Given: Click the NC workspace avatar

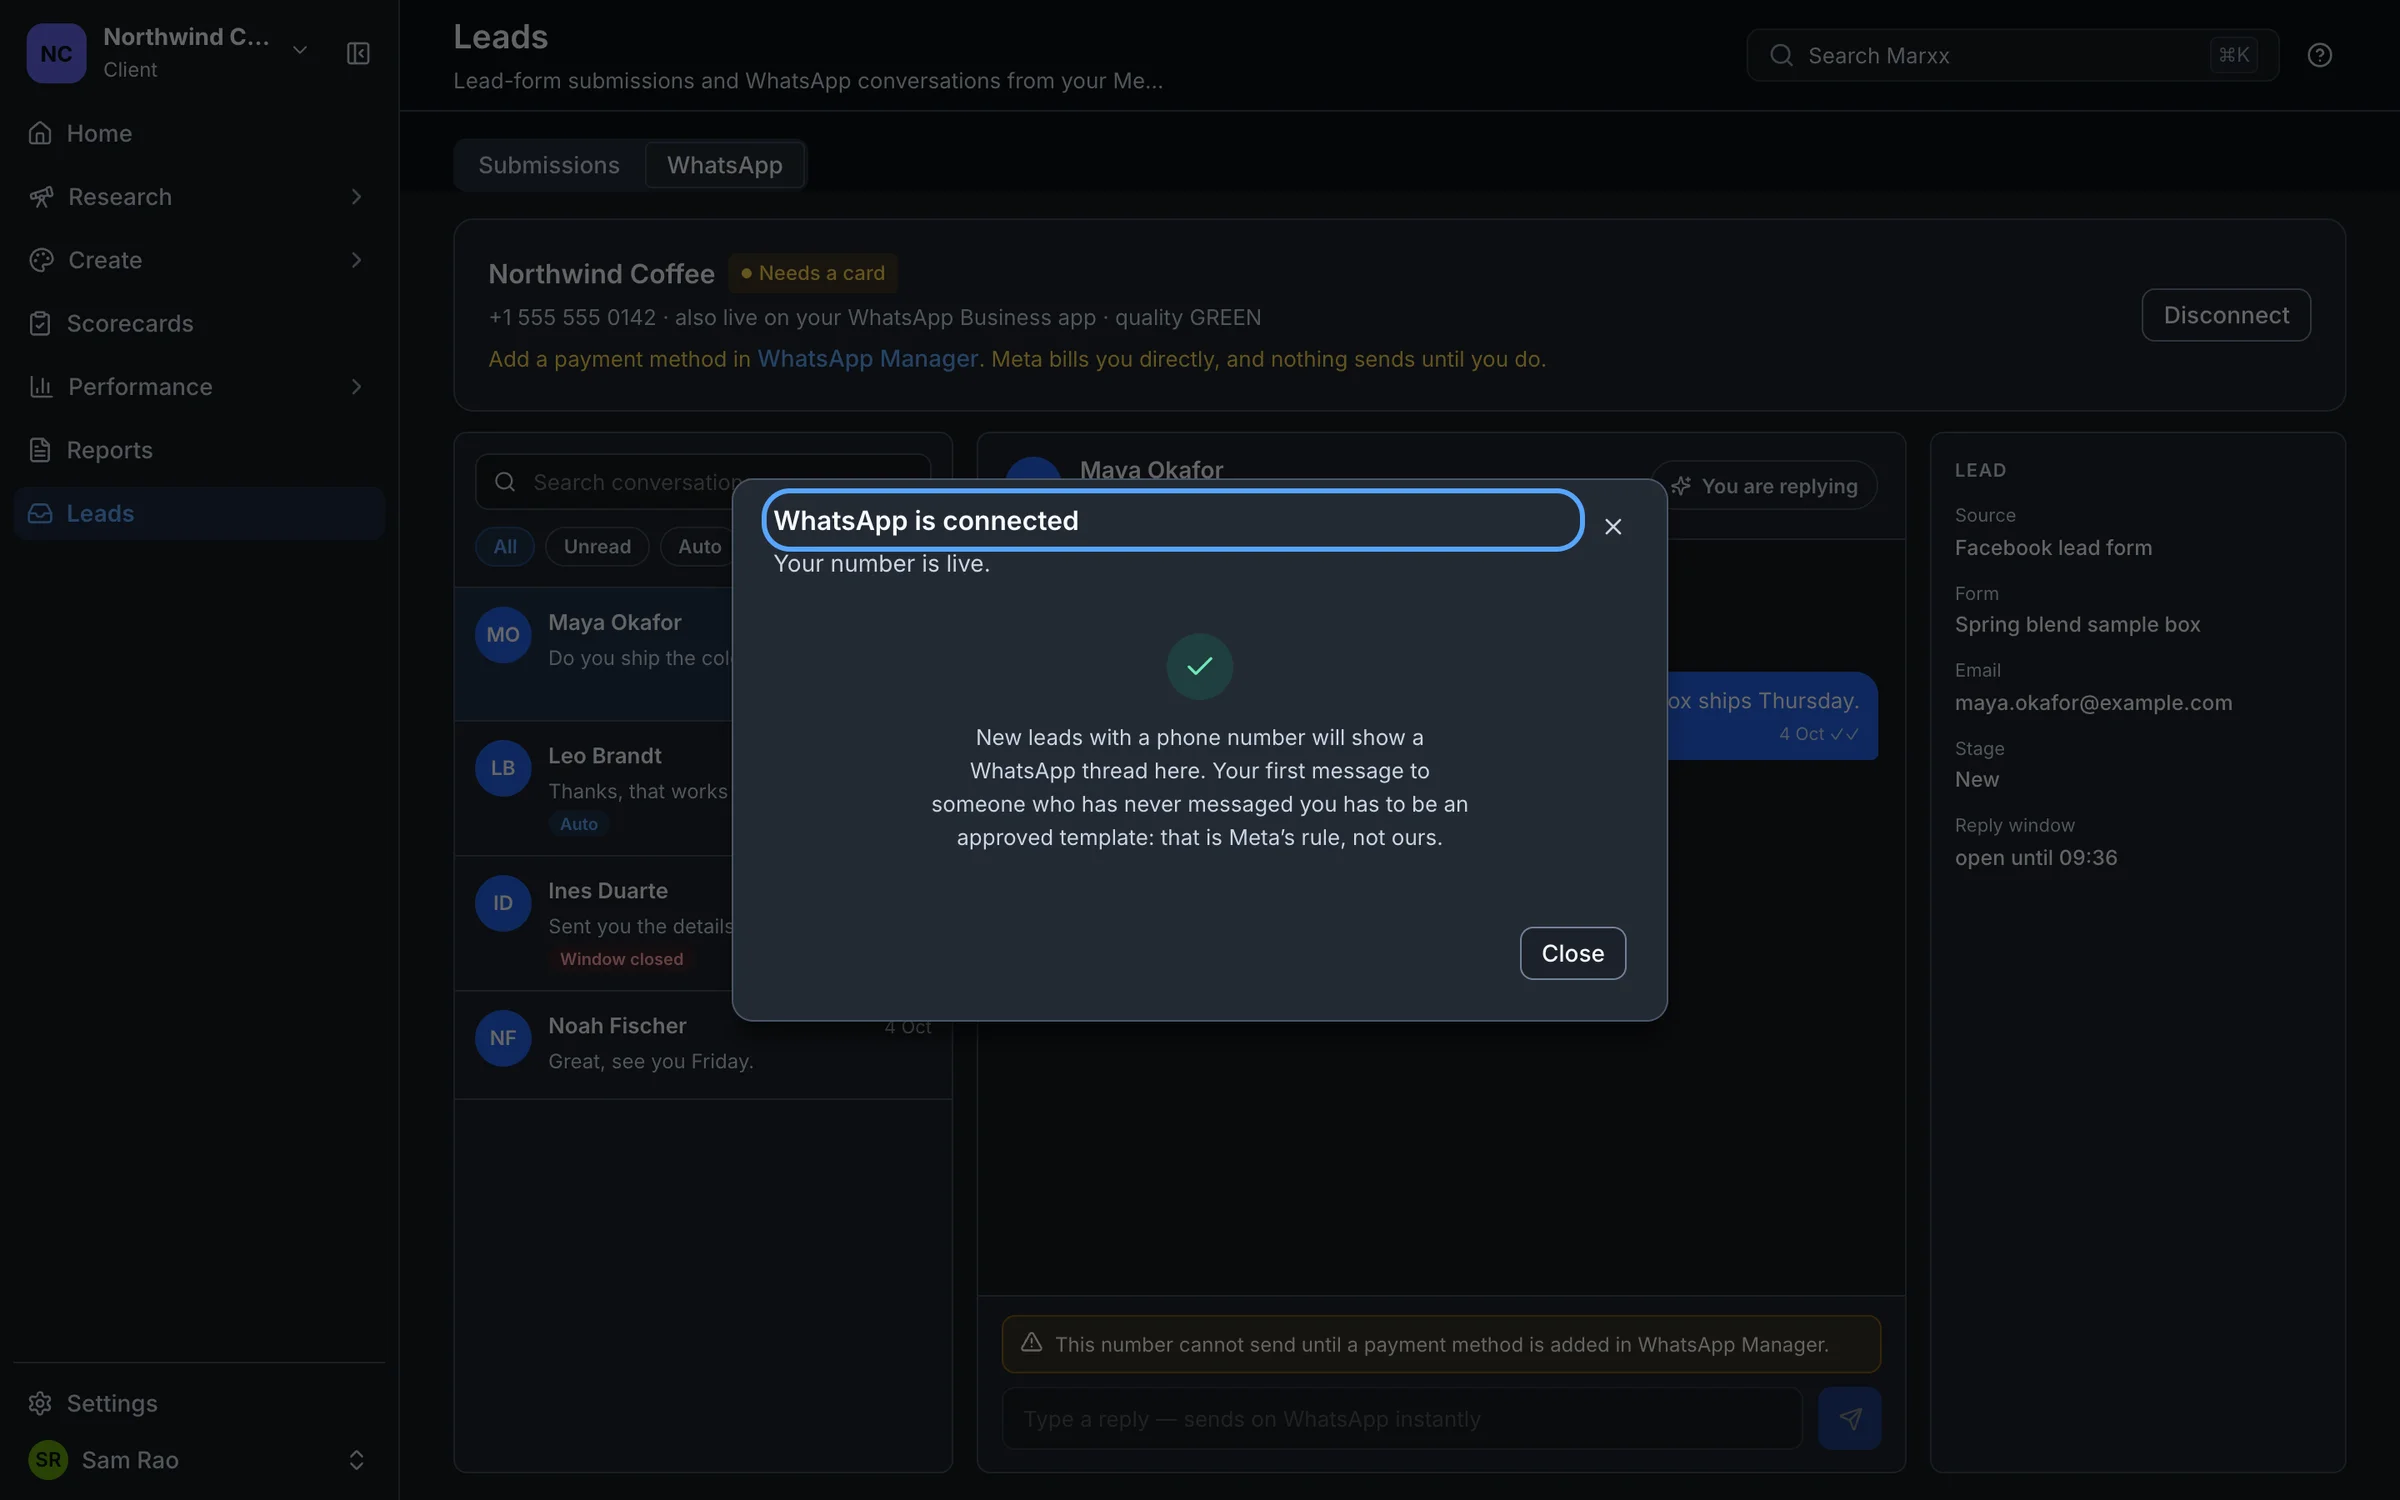Looking at the screenshot, I should (x=56, y=53).
